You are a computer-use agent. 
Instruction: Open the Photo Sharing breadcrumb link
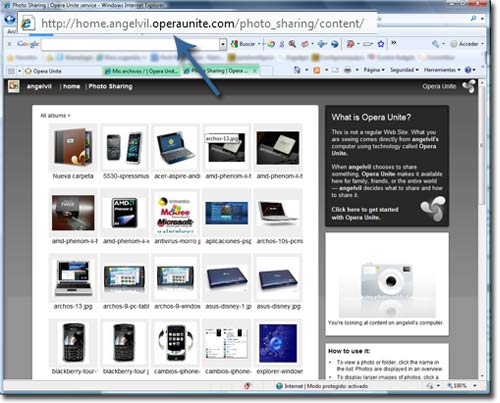(x=110, y=86)
